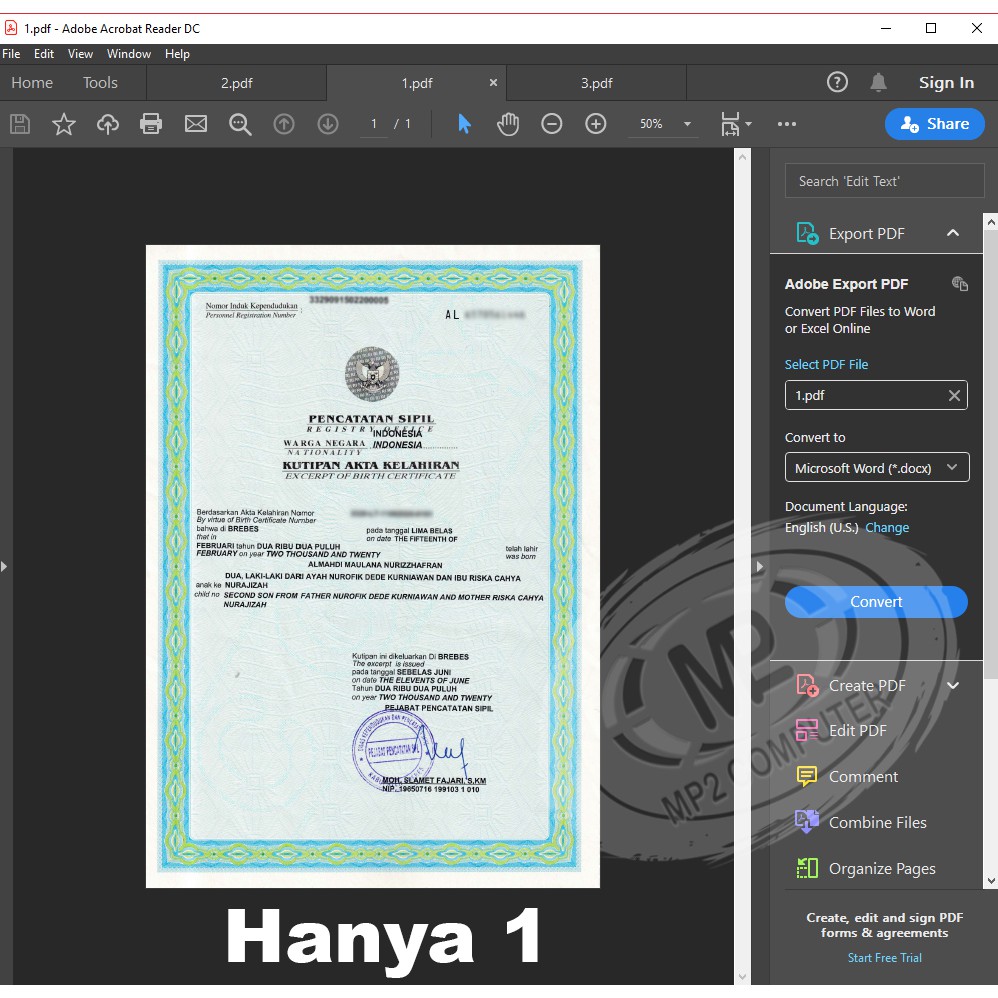The width and height of the screenshot is (998, 998).
Task: Click the zoom out minus icon
Action: coord(552,124)
